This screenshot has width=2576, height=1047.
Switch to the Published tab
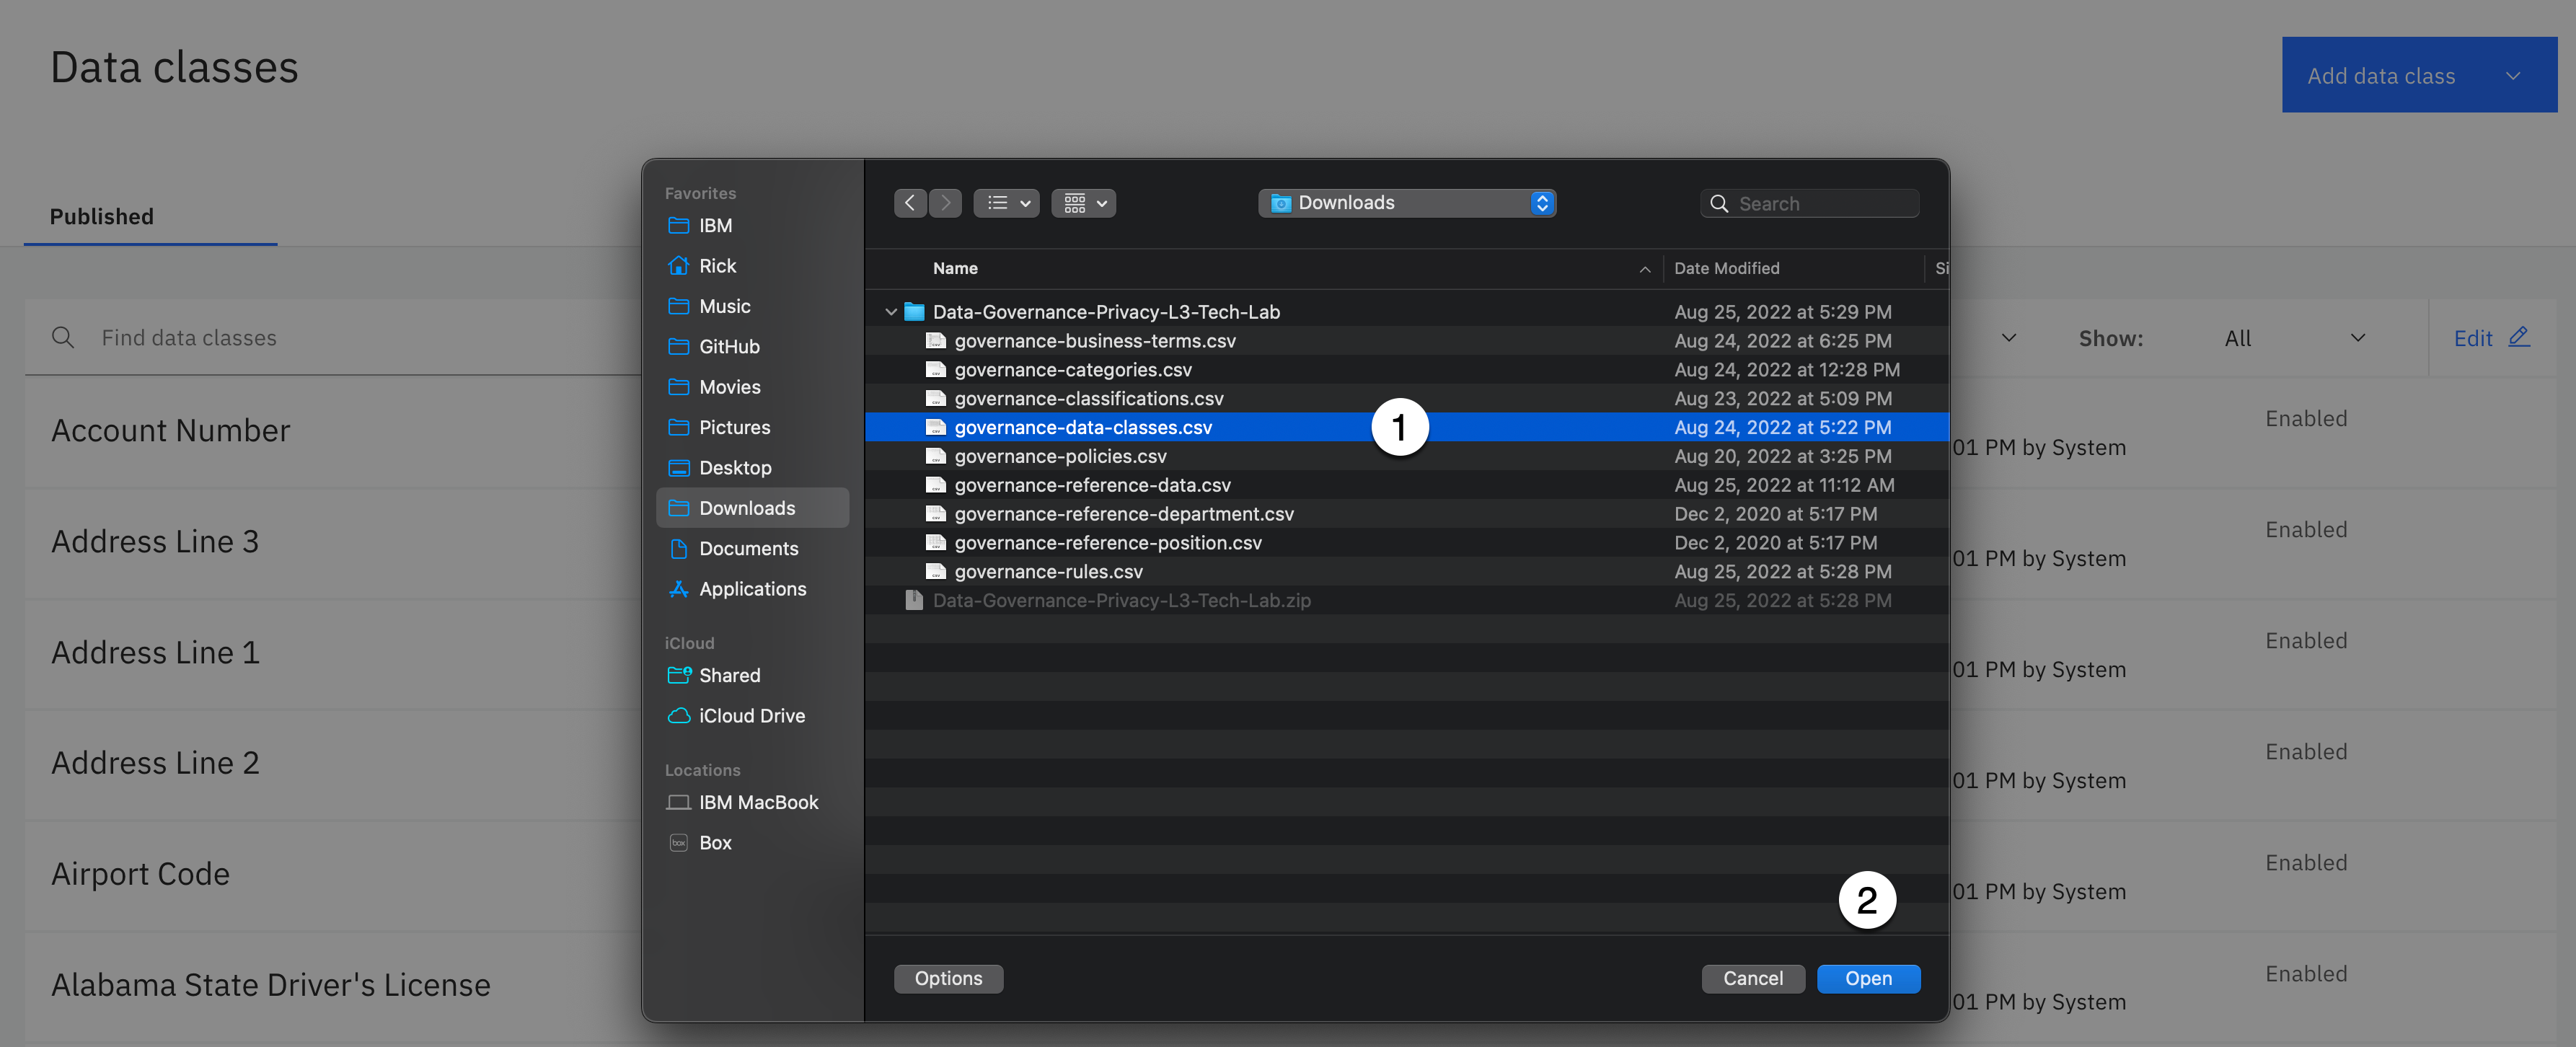(102, 217)
